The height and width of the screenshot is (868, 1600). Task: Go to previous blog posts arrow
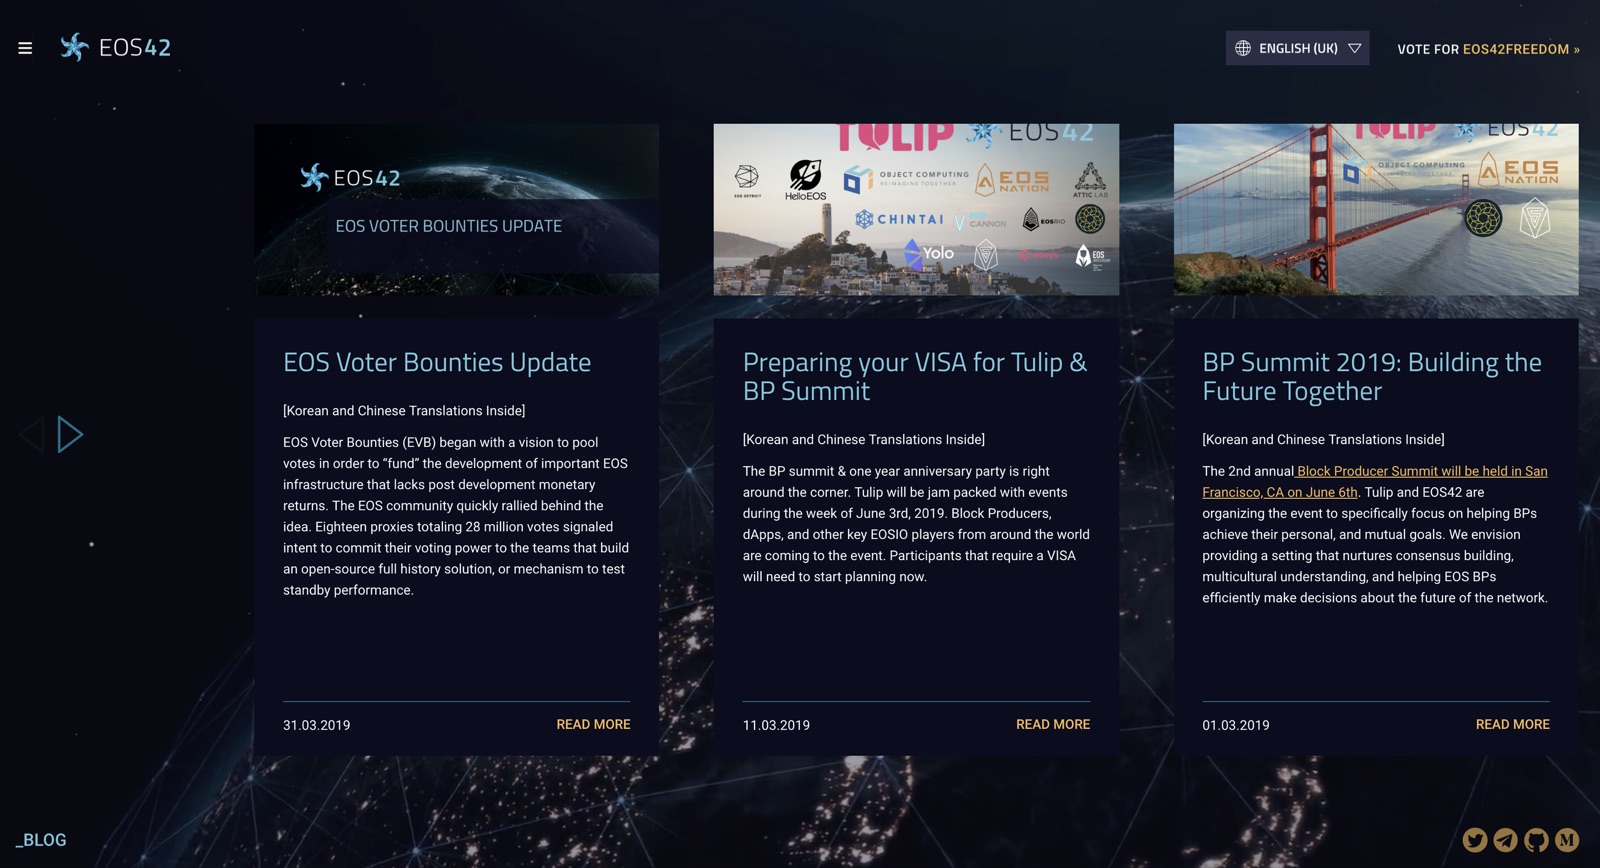pyautogui.click(x=32, y=435)
